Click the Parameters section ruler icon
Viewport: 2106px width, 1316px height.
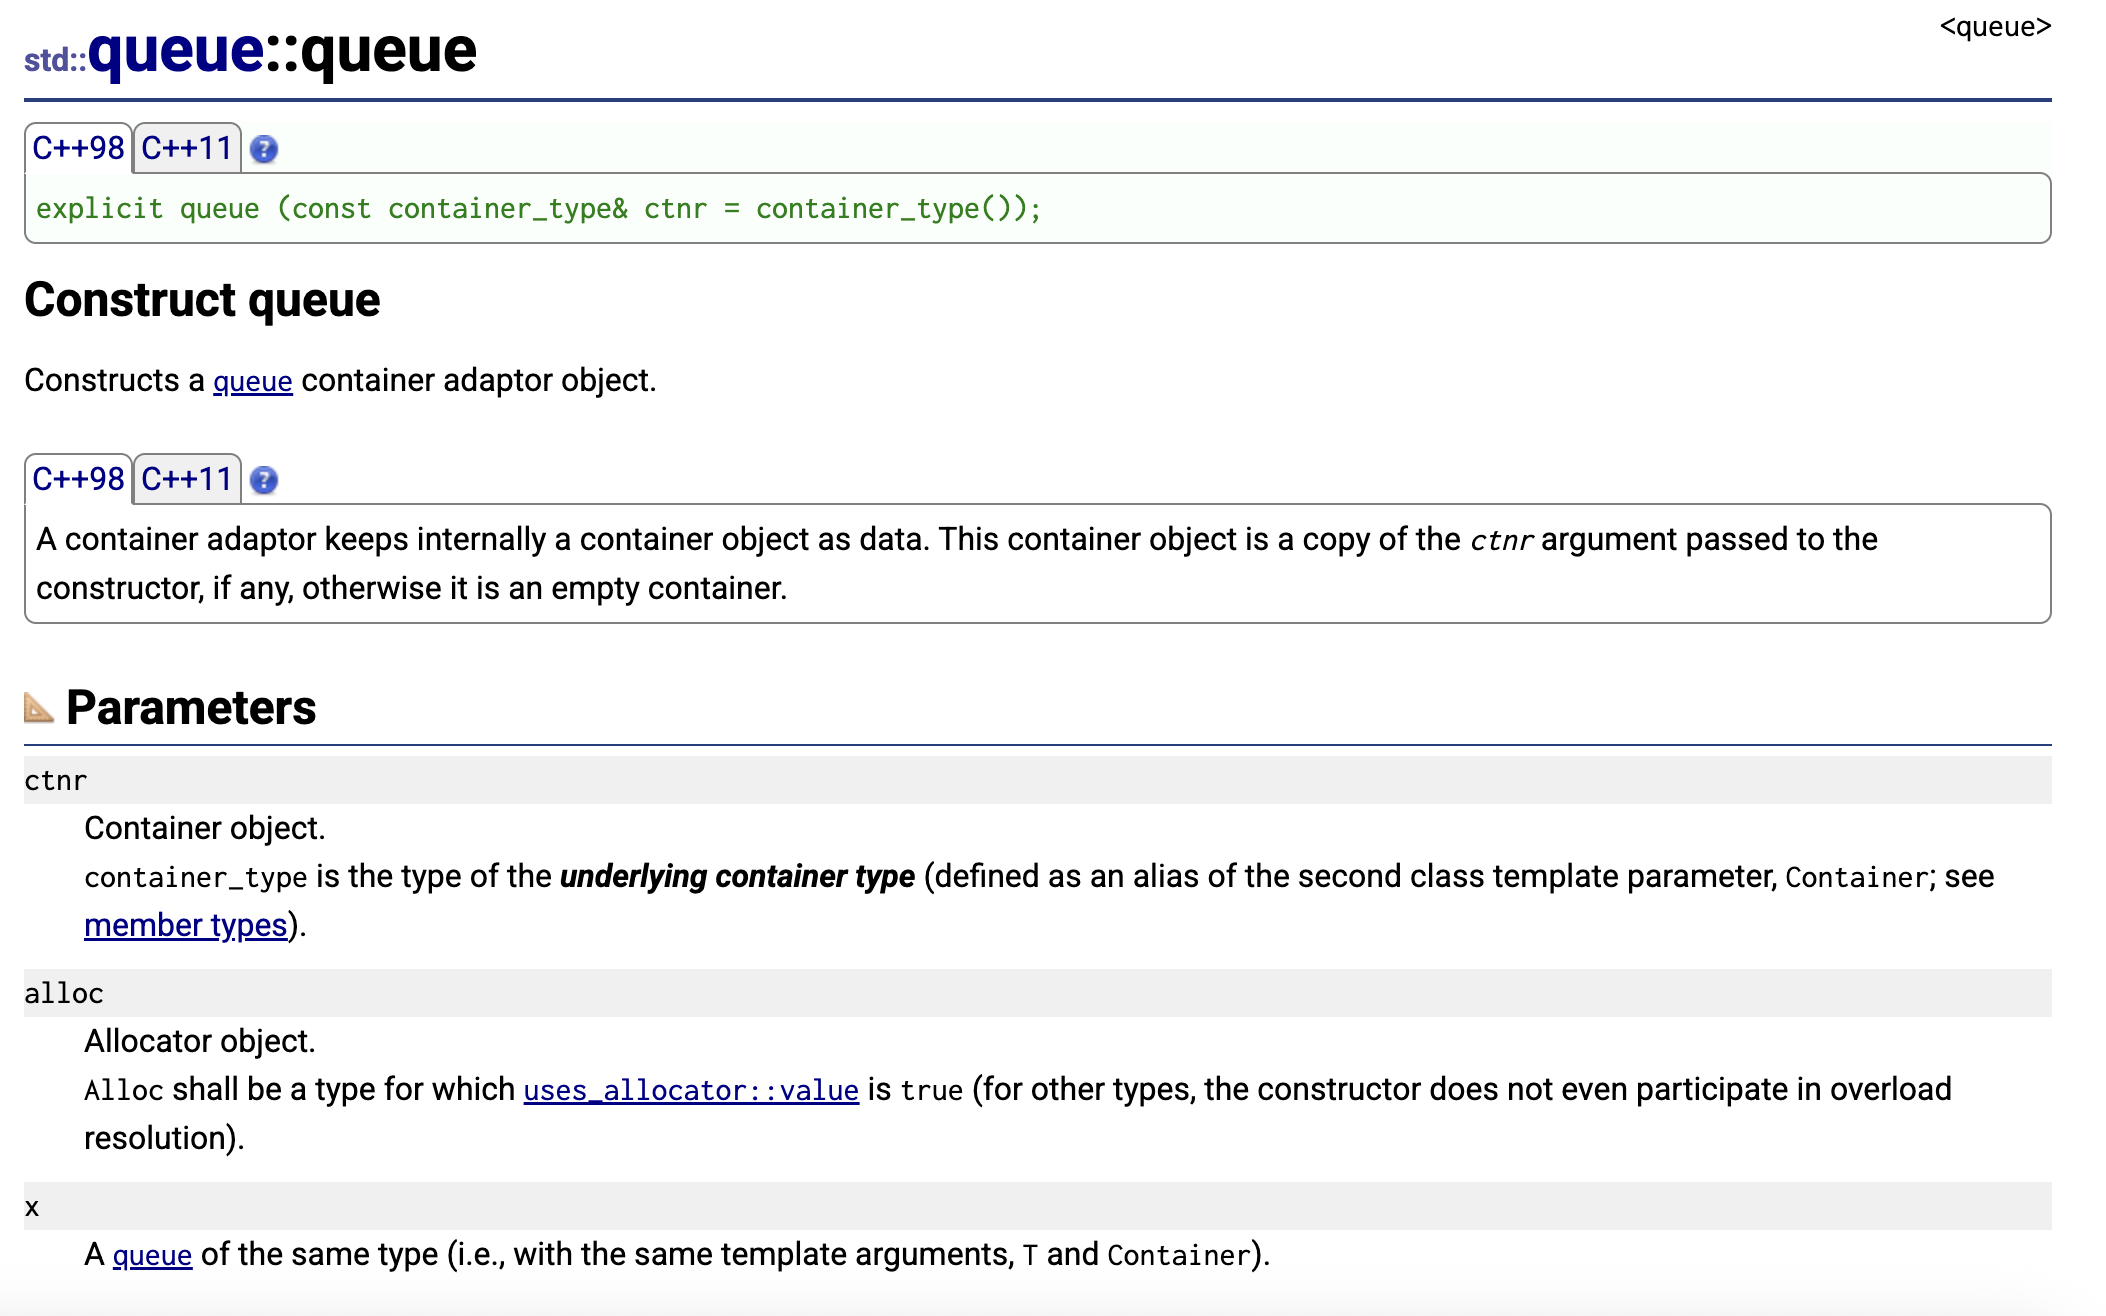tap(38, 708)
